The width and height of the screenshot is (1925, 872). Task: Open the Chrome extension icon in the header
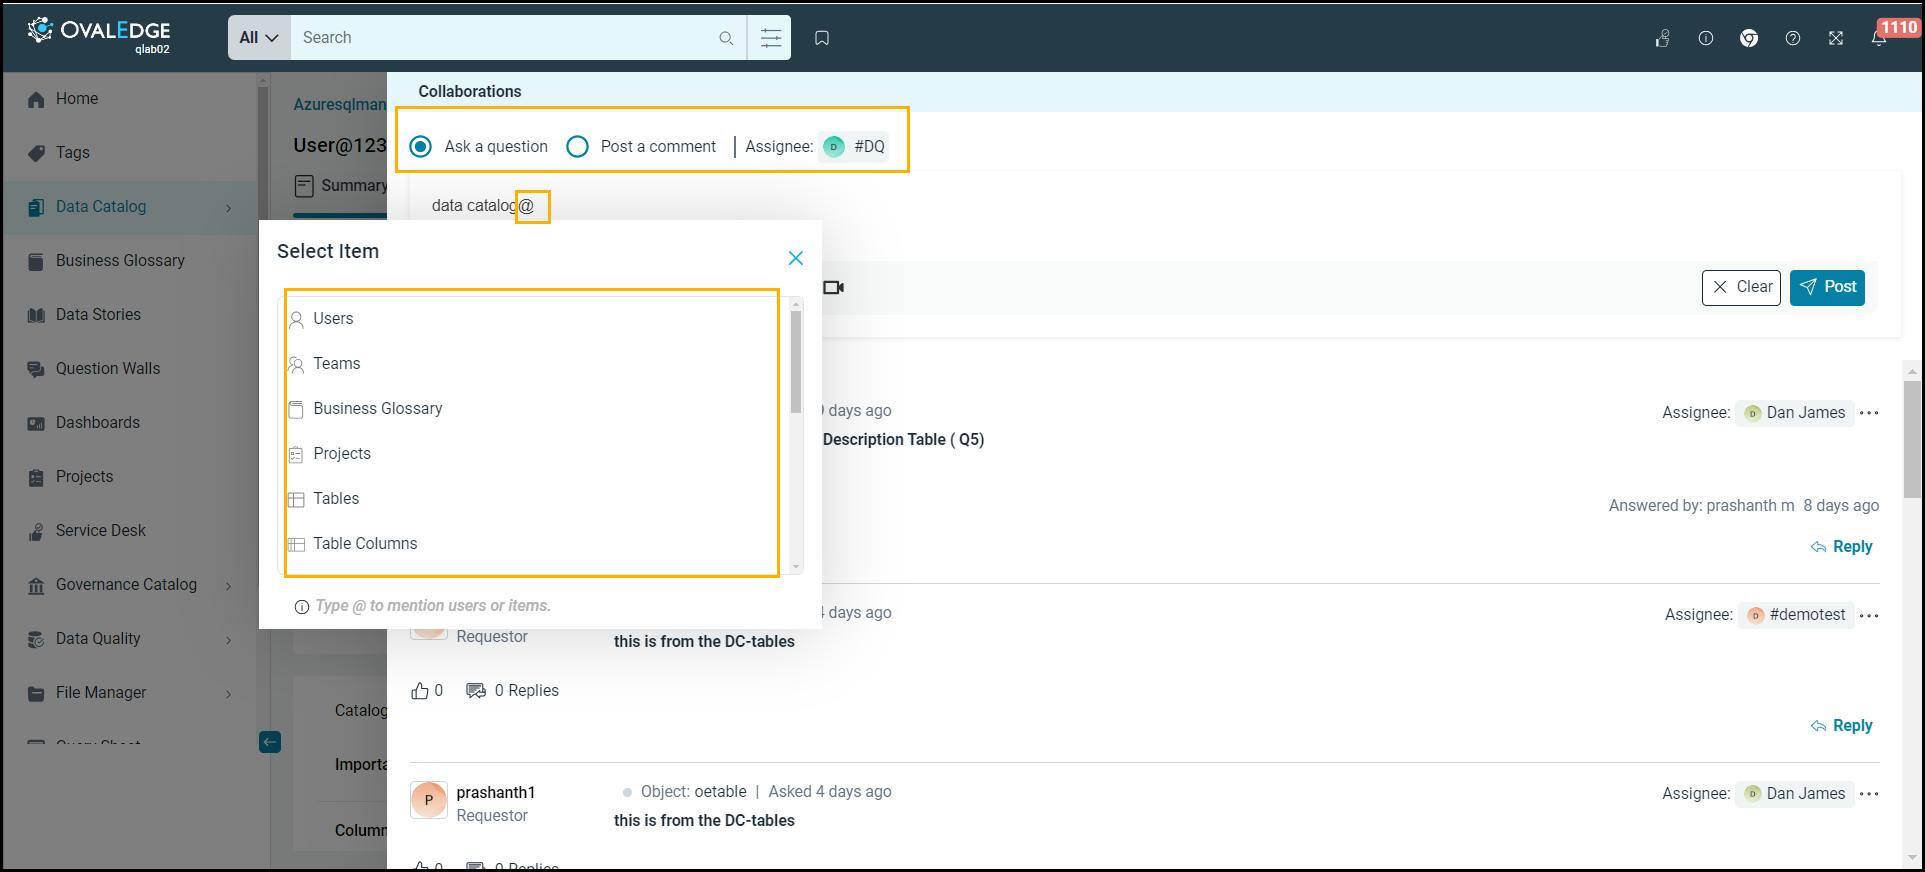(1749, 38)
